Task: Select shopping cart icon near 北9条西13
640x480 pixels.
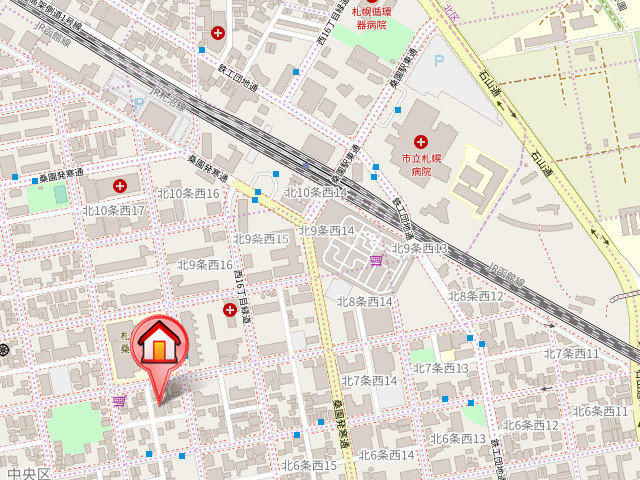Action: click(376, 261)
